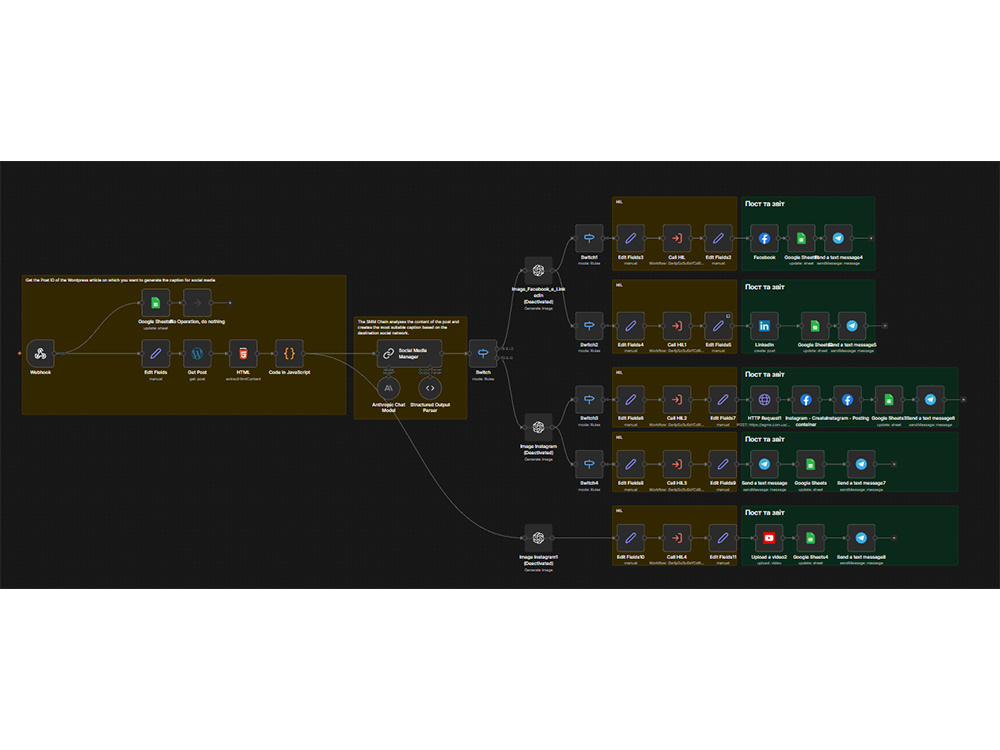Screen dimensions: 1000x750
Task: Open the Call HIL1 node
Action: (677, 326)
